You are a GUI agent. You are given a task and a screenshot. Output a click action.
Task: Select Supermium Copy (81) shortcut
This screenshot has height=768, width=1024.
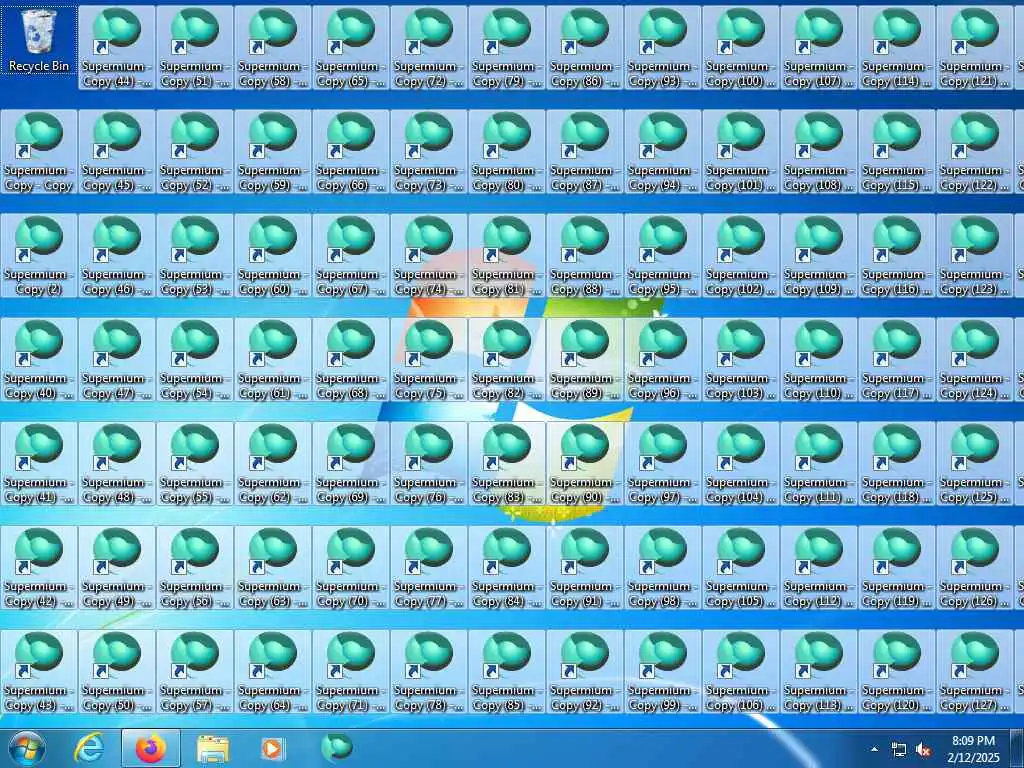[507, 255]
